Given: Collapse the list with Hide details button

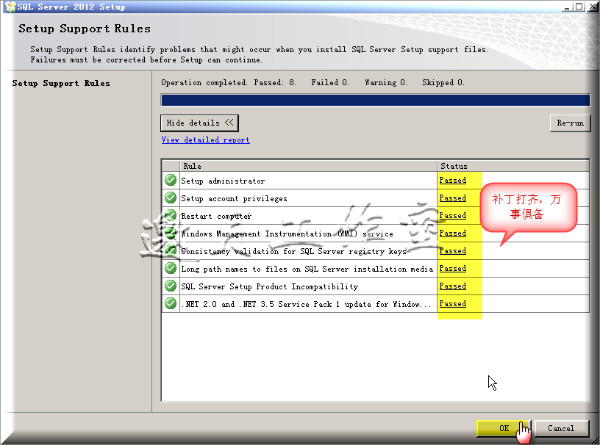Looking at the screenshot, I should 199,123.
